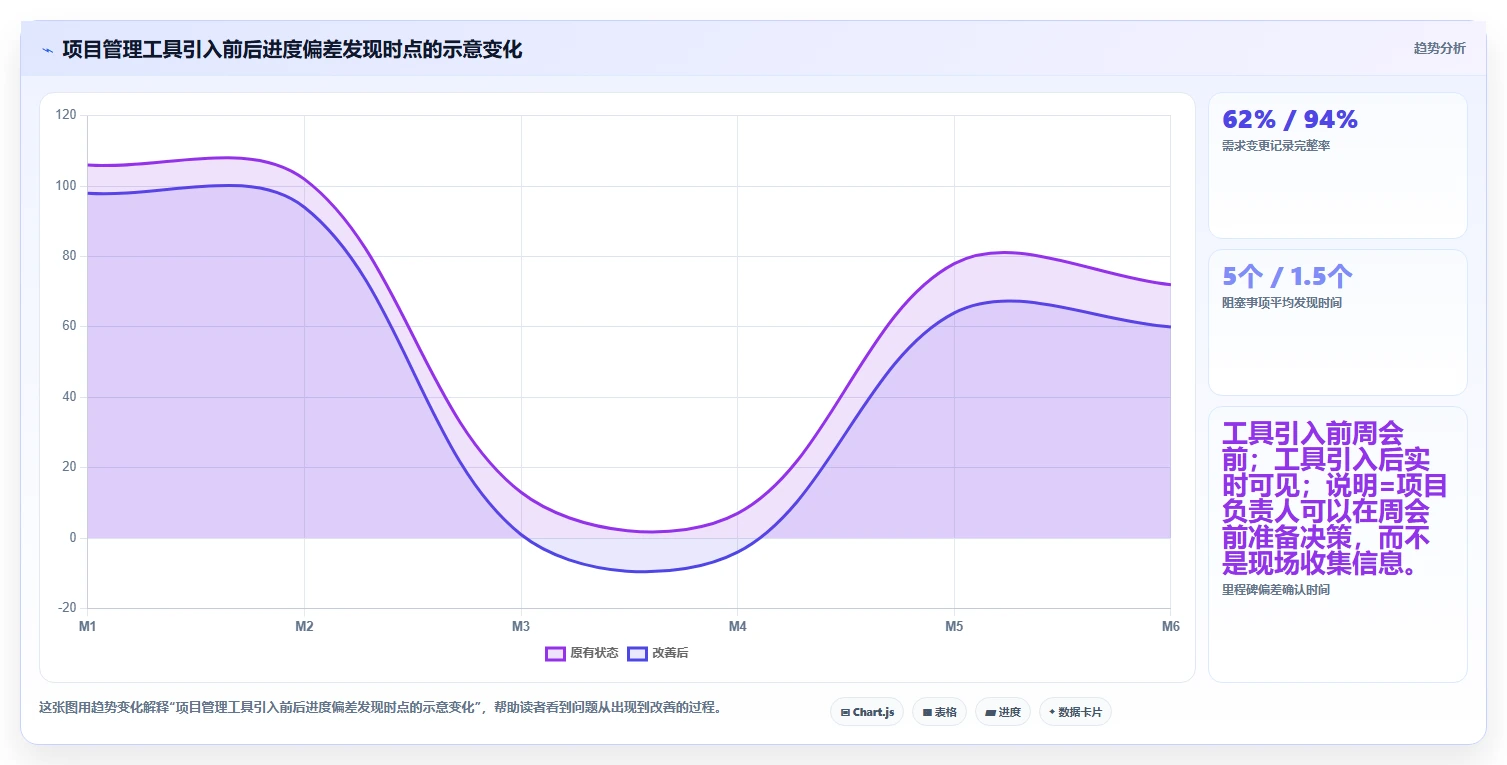Click the chart title heading
This screenshot has height=765, width=1507.
coord(292,49)
